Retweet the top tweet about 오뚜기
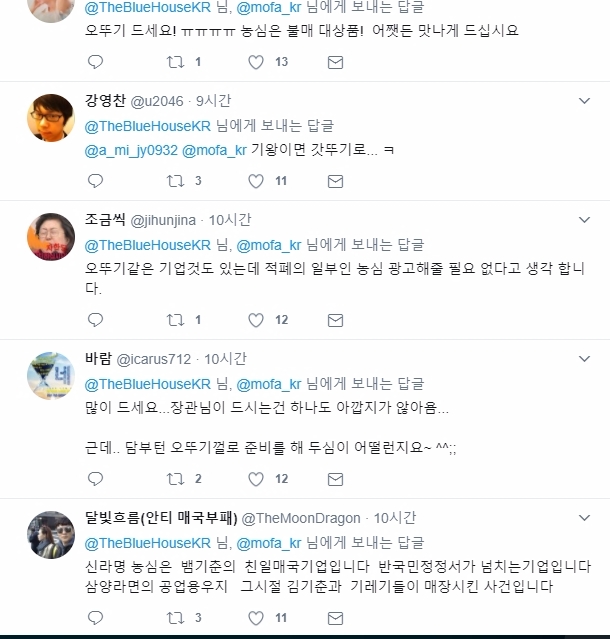Image resolution: width=610 pixels, height=639 pixels. coord(175,62)
